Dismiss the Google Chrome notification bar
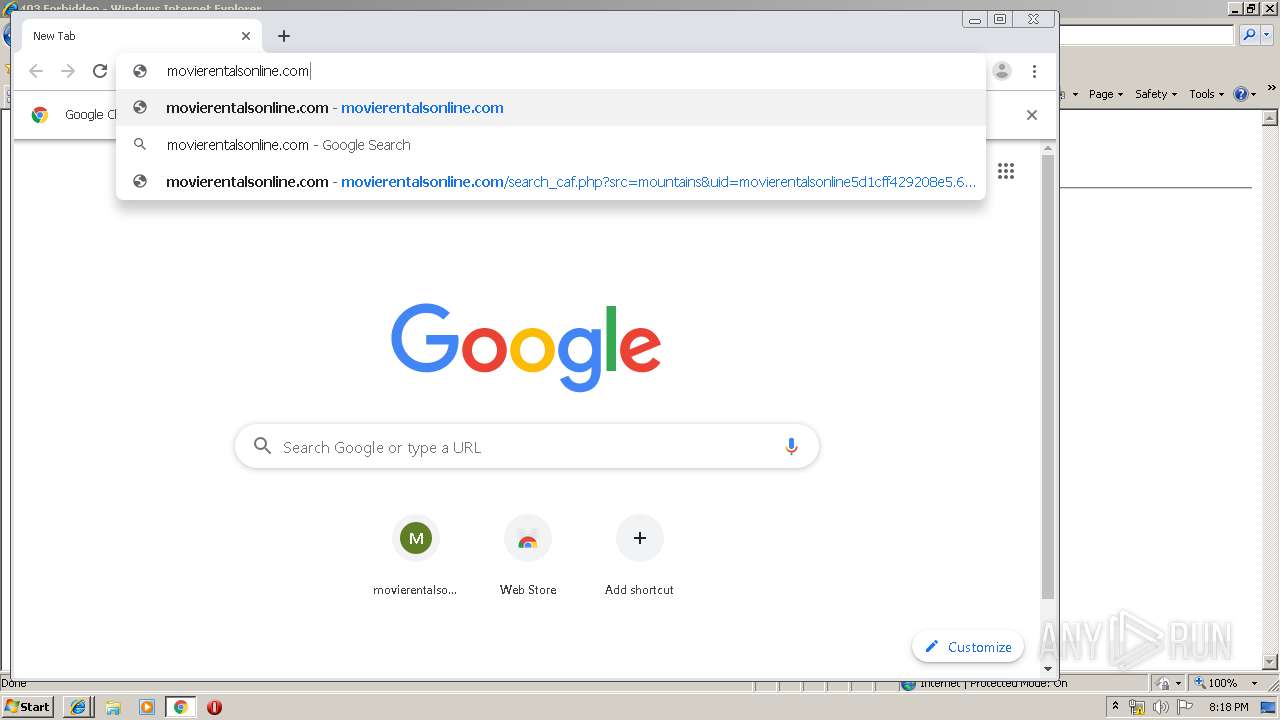1280x720 pixels. (1032, 115)
